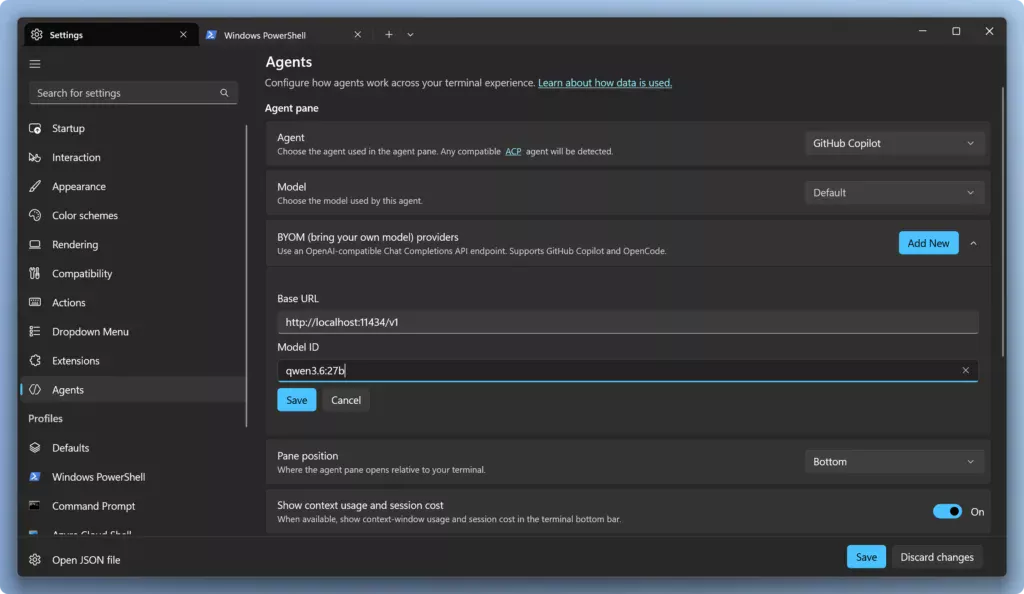Go to Startup settings page

[134, 129]
